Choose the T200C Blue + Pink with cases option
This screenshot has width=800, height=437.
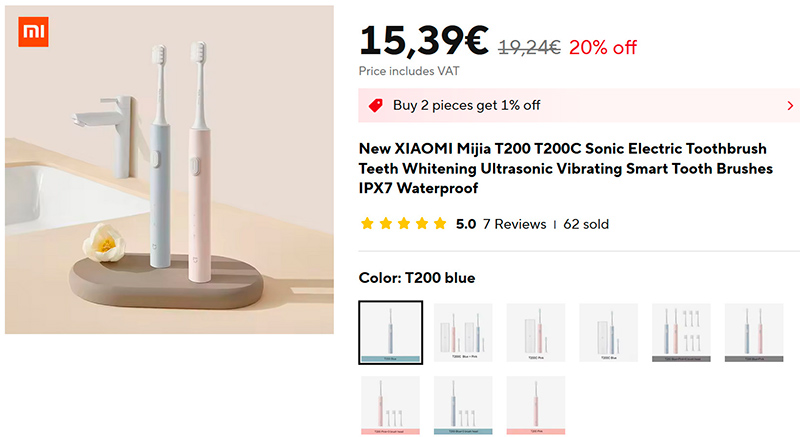463,333
